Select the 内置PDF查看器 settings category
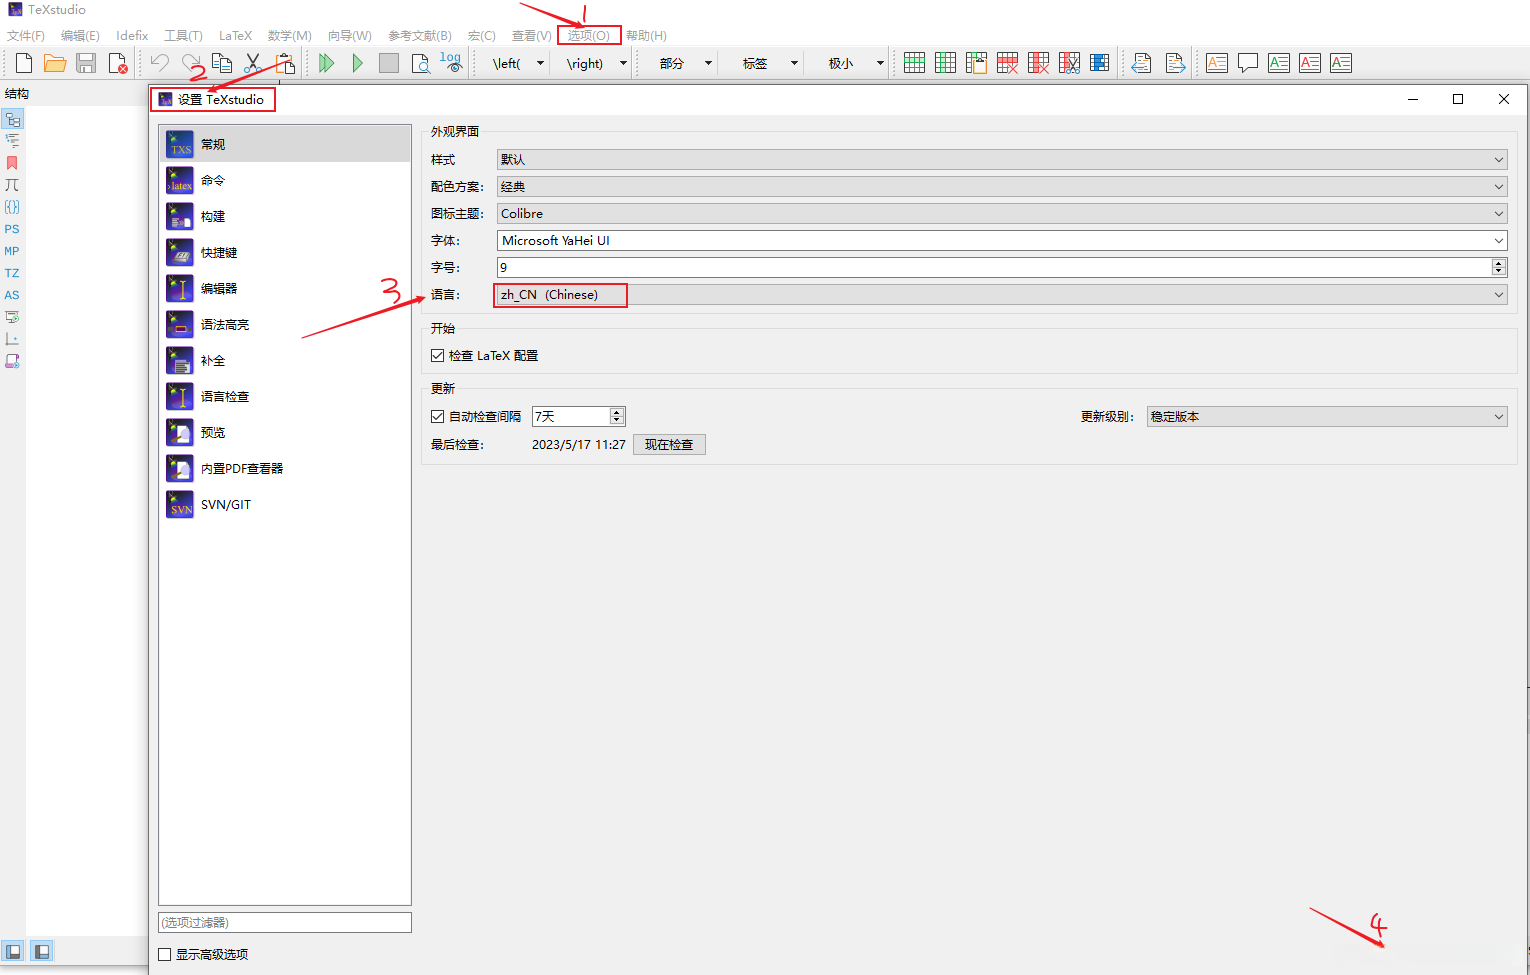This screenshot has width=1530, height=975. (285, 468)
